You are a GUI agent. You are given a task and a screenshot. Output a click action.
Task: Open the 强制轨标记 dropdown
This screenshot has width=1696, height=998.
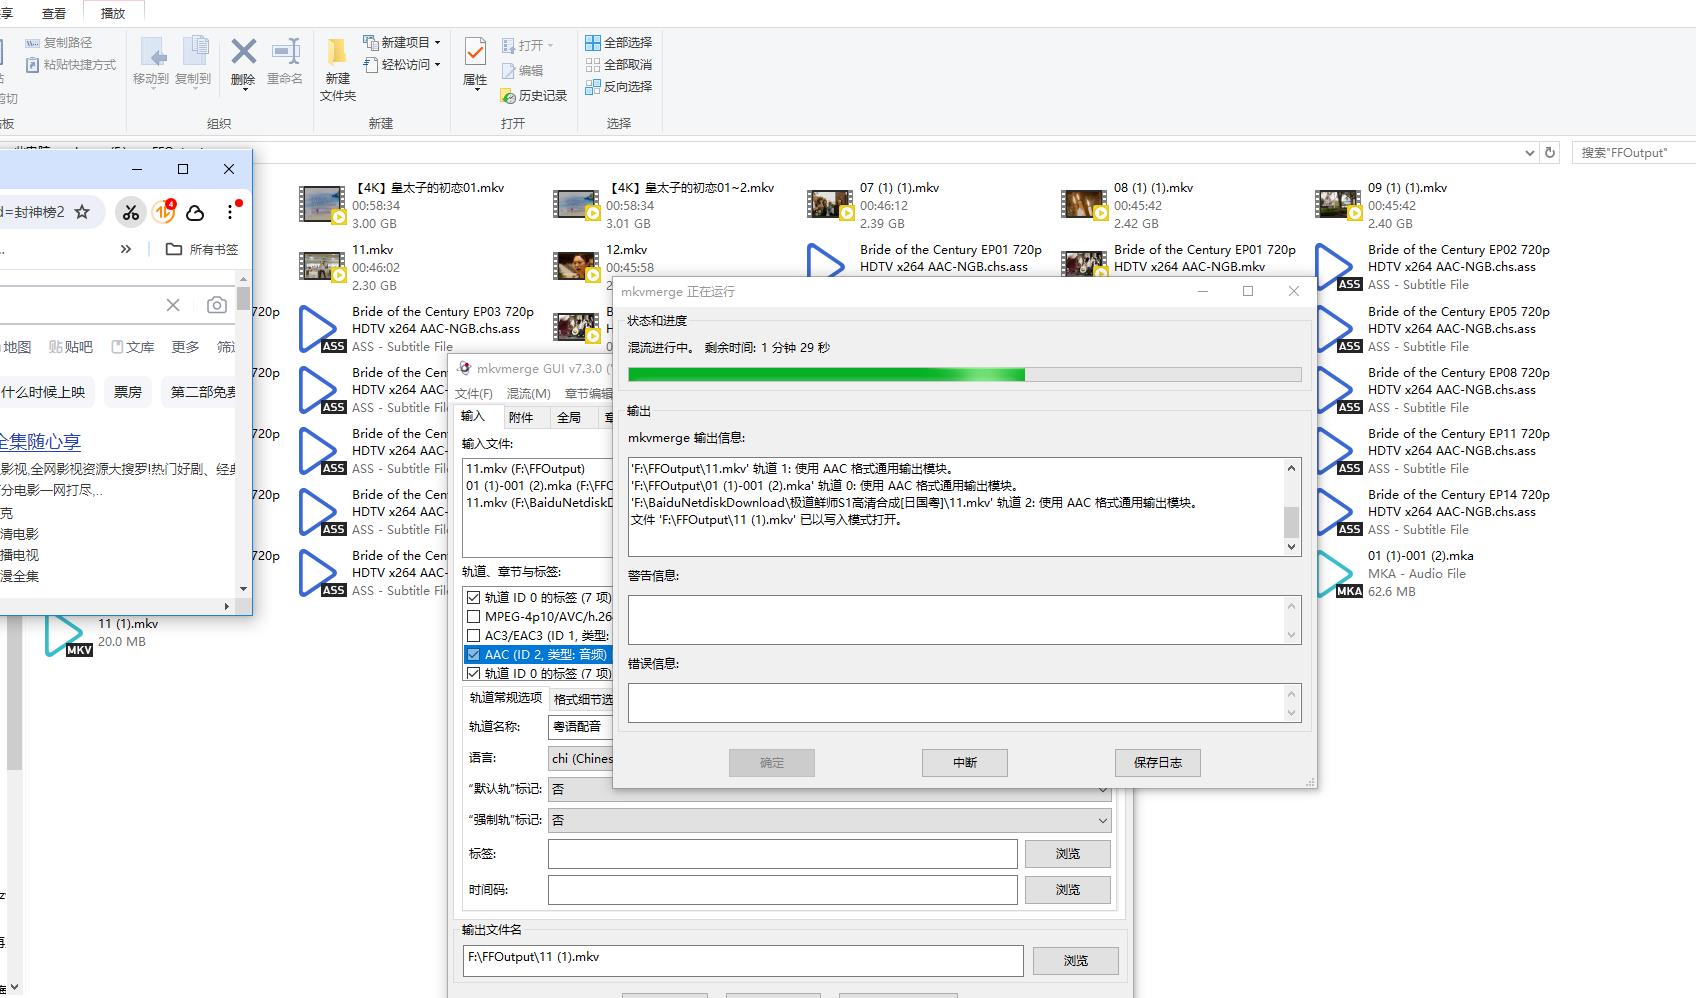pyautogui.click(x=829, y=820)
